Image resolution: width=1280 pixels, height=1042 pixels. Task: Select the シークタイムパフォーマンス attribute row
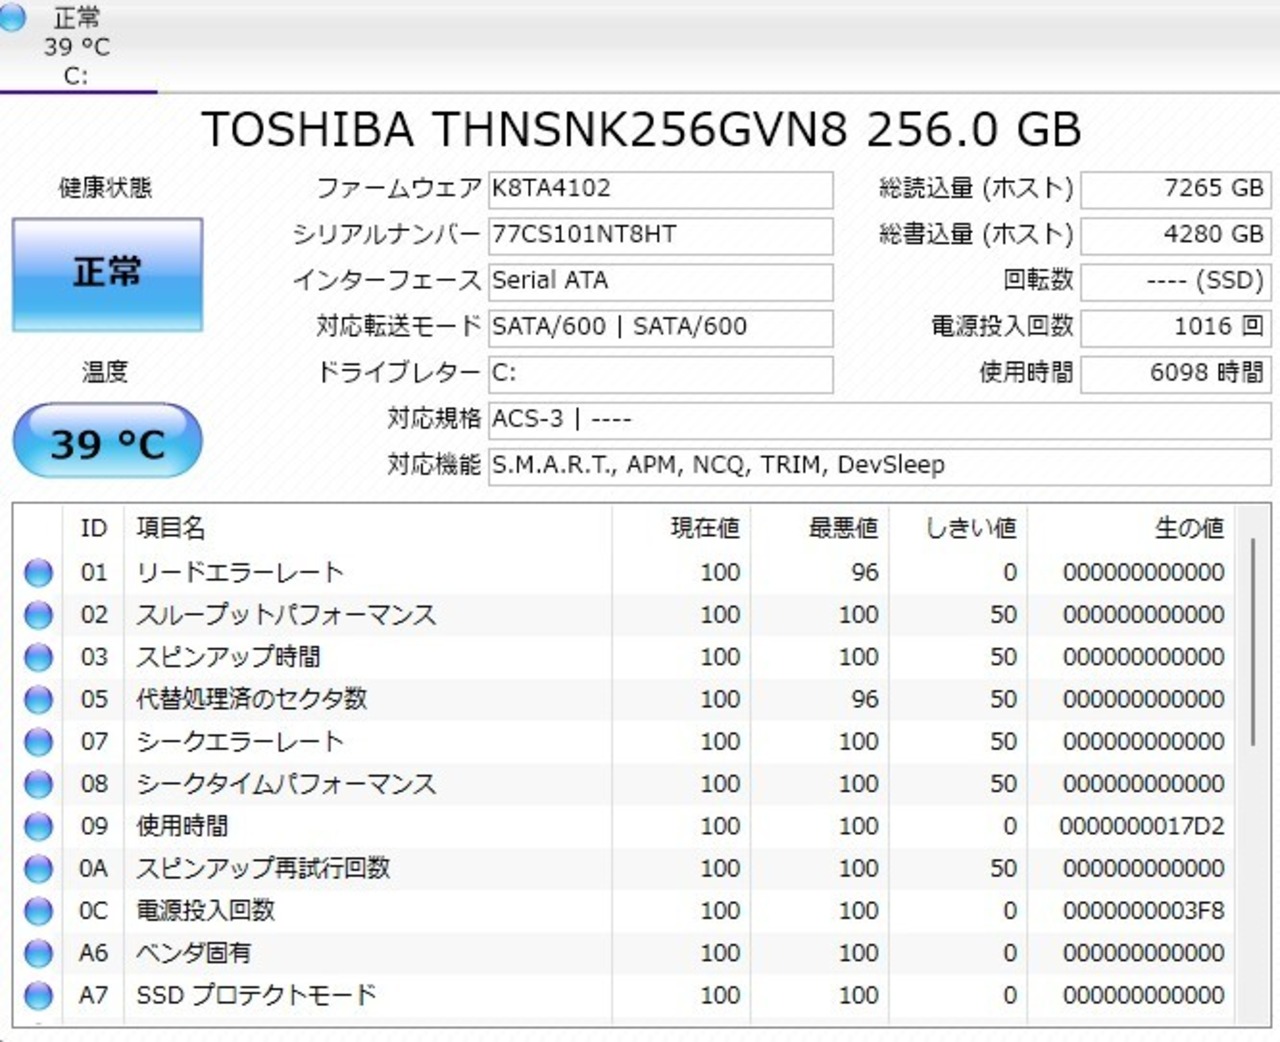626,784
